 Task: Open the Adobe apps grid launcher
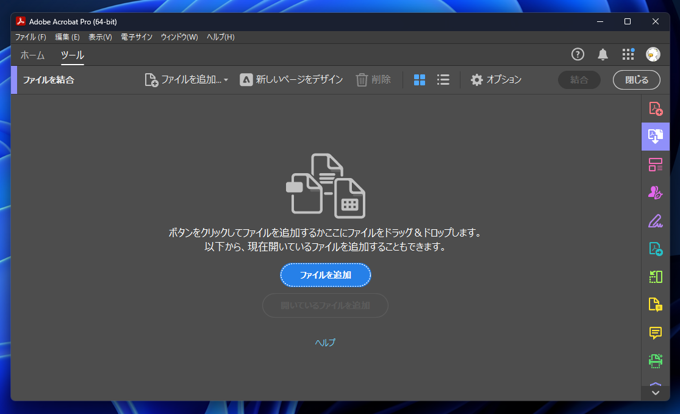(x=628, y=54)
